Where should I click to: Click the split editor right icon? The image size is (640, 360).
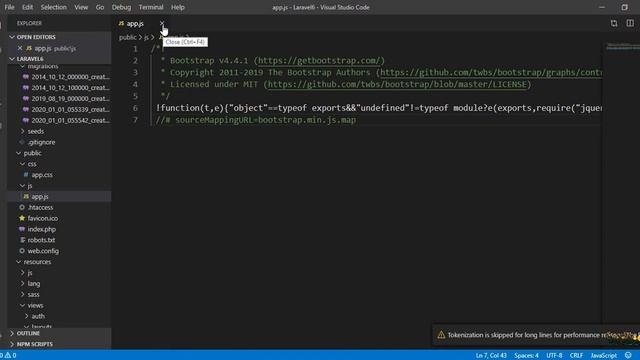(x=630, y=23)
